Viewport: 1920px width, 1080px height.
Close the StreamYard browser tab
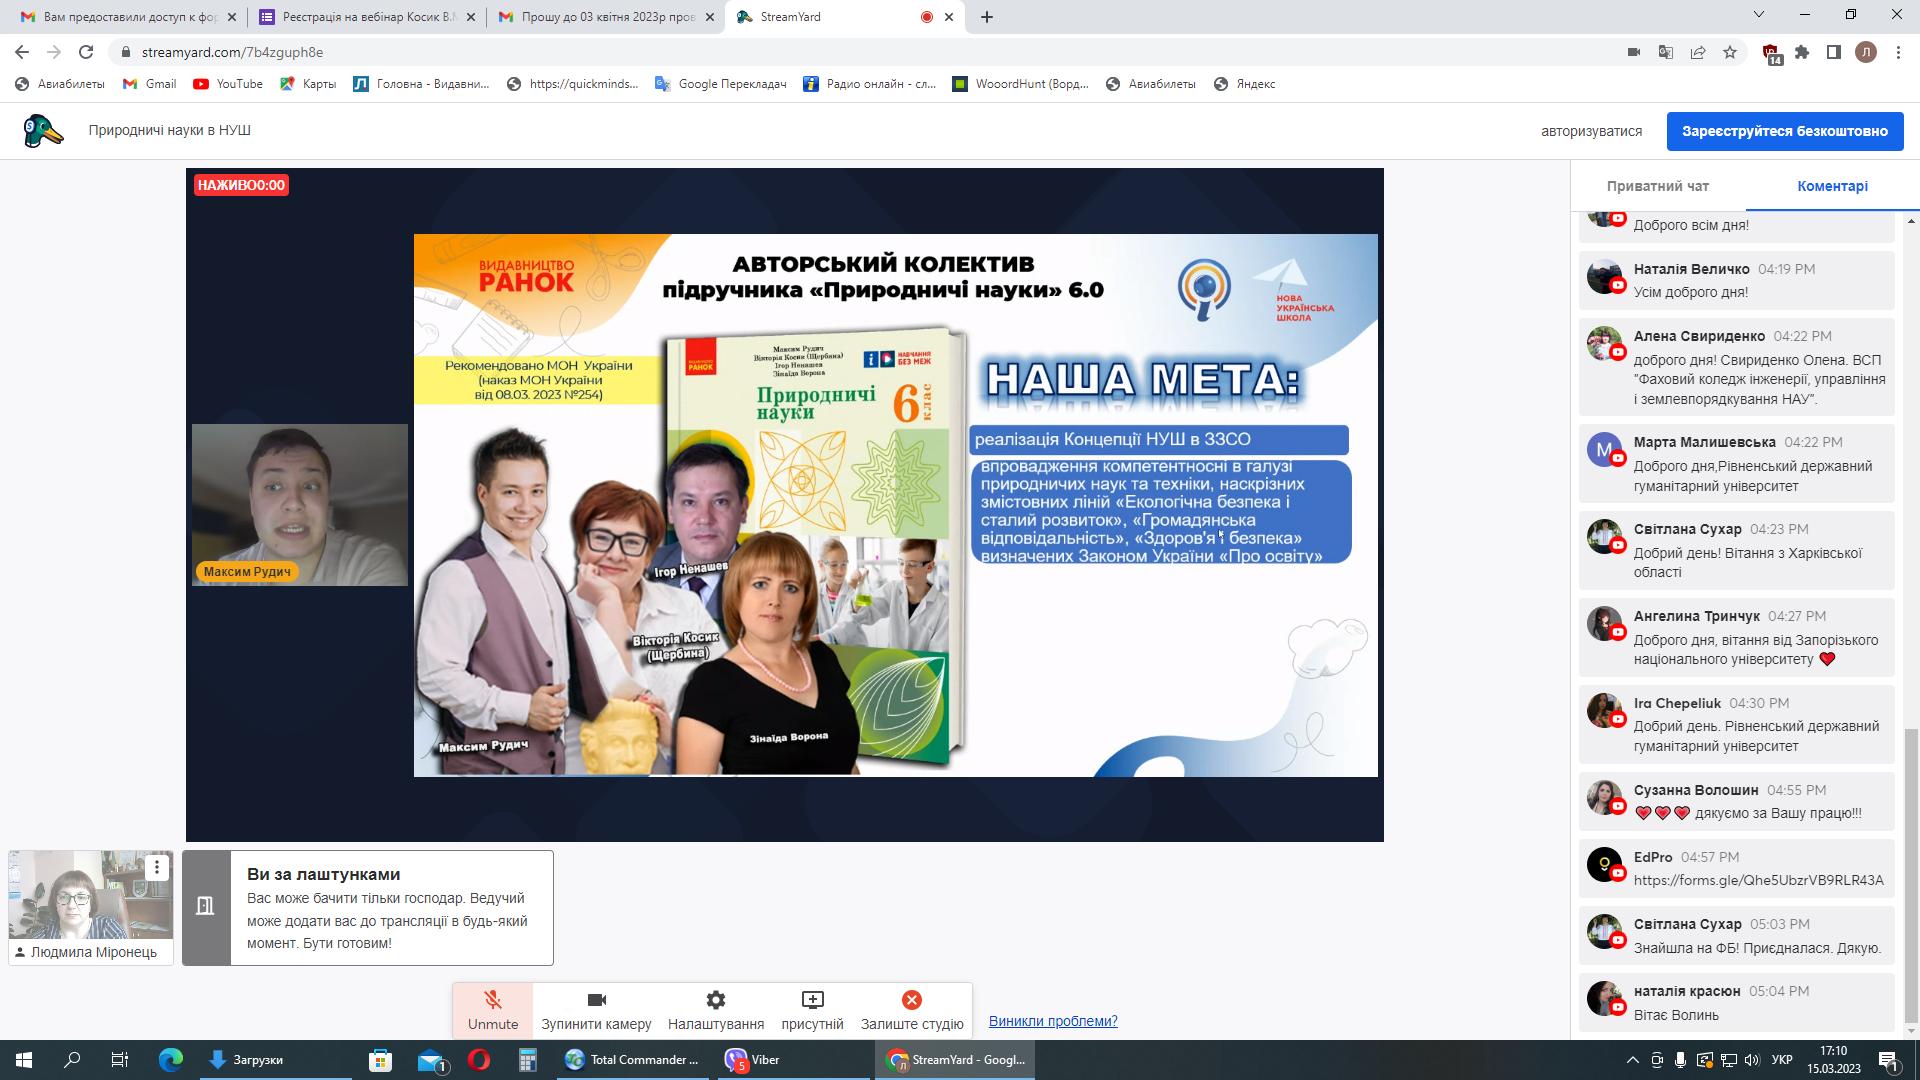pyautogui.click(x=950, y=17)
